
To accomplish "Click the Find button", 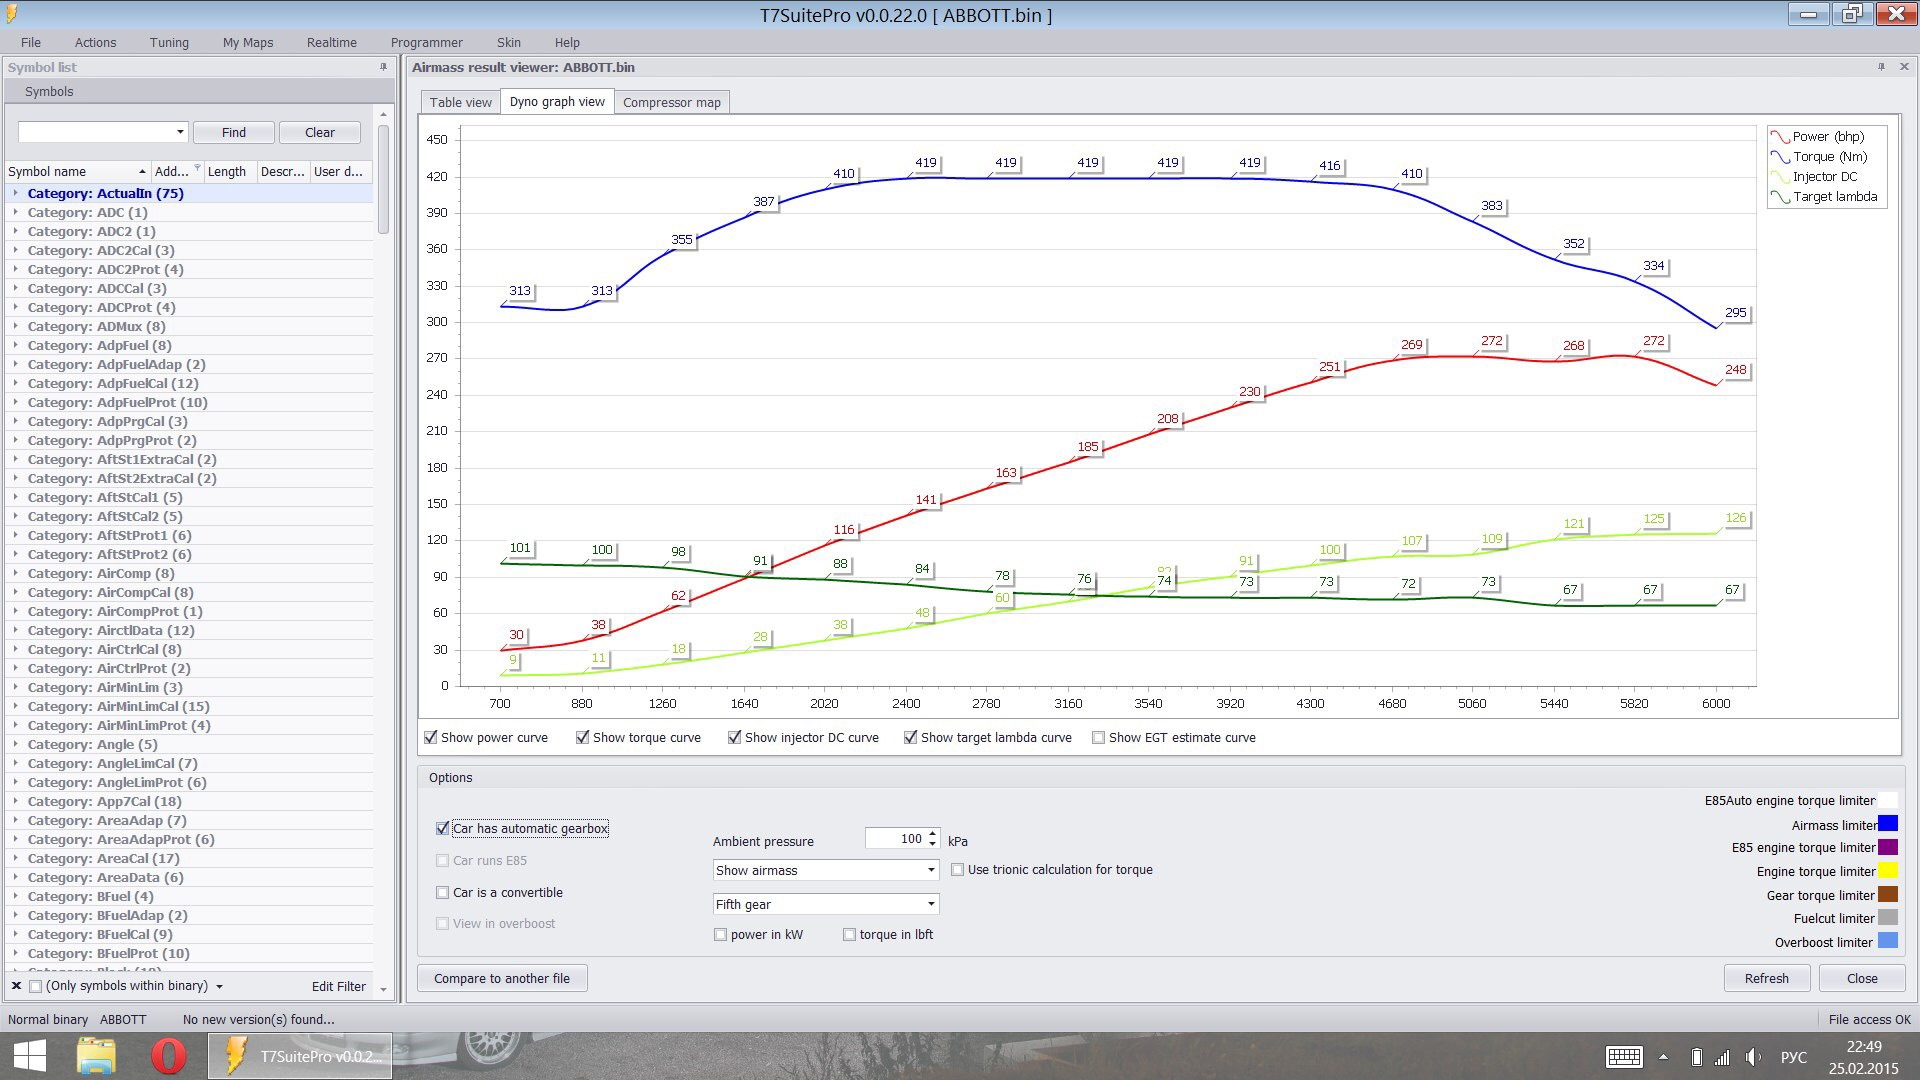I will tap(233, 132).
